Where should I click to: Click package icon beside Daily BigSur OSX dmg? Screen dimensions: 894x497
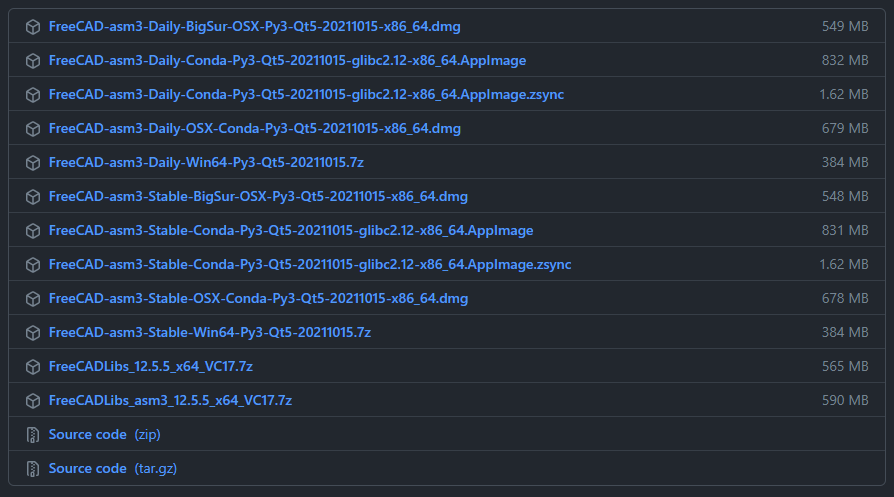(33, 26)
